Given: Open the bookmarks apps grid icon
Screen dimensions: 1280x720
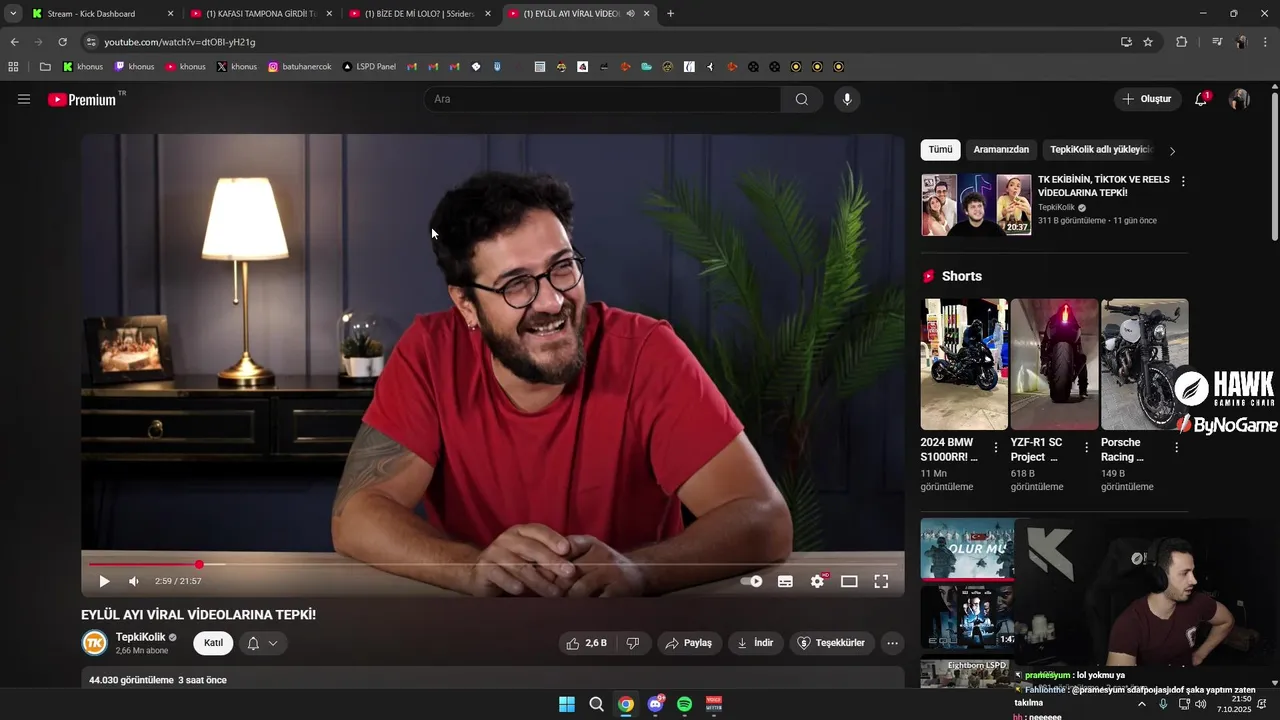Looking at the screenshot, I should [13, 67].
